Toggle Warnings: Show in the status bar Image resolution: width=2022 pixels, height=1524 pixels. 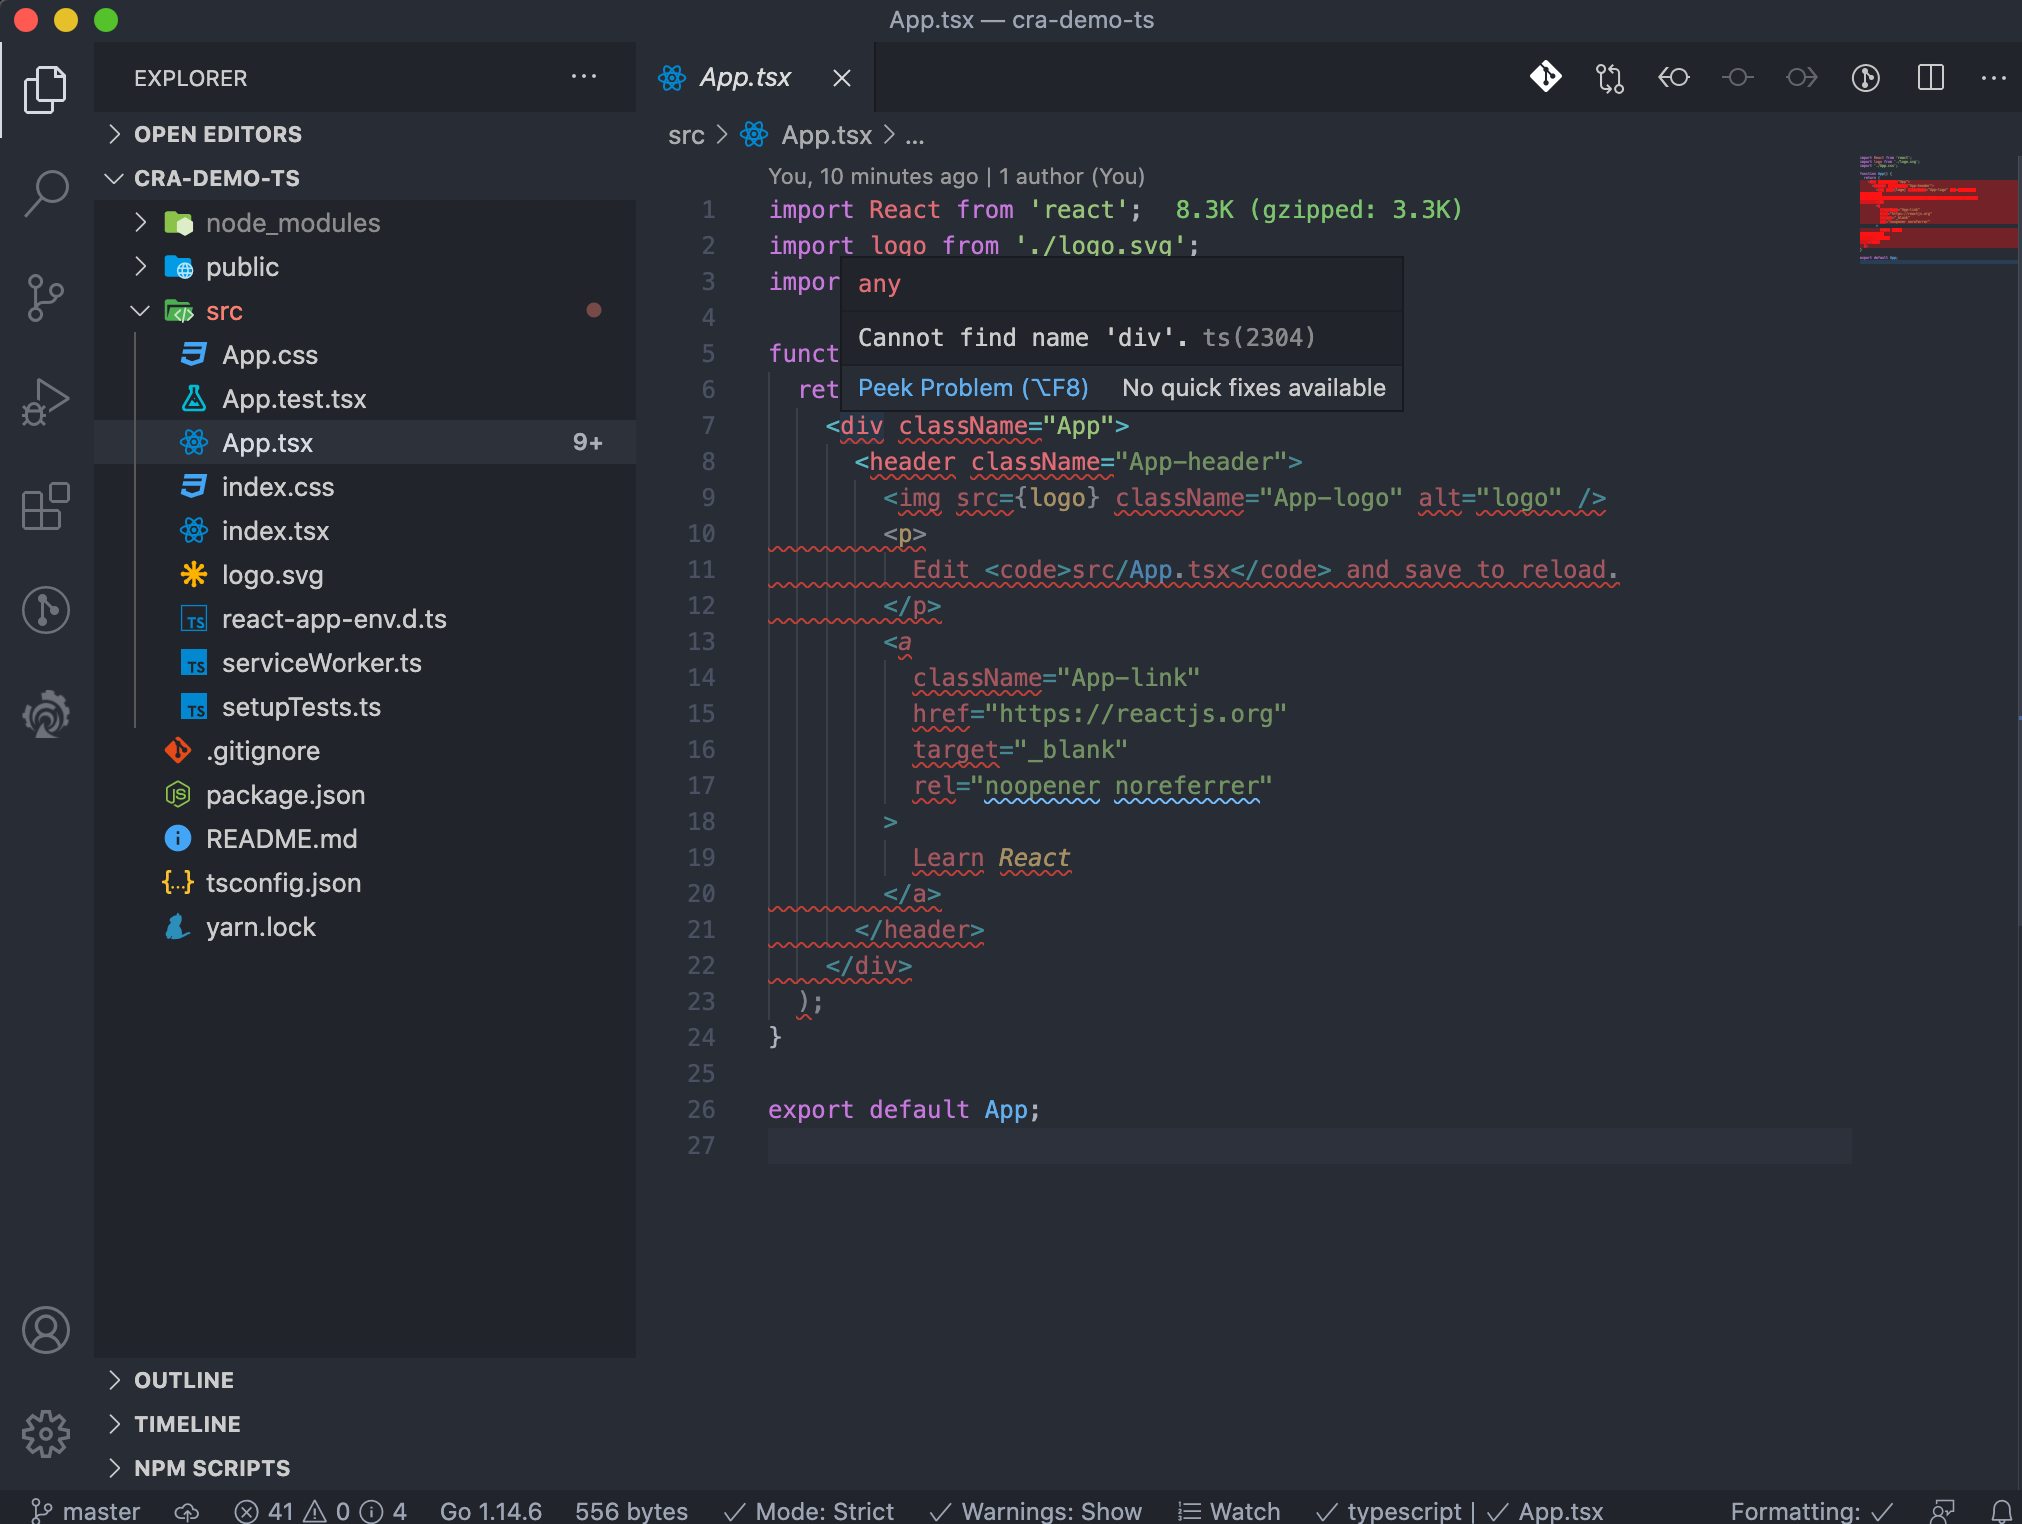[x=1035, y=1511]
